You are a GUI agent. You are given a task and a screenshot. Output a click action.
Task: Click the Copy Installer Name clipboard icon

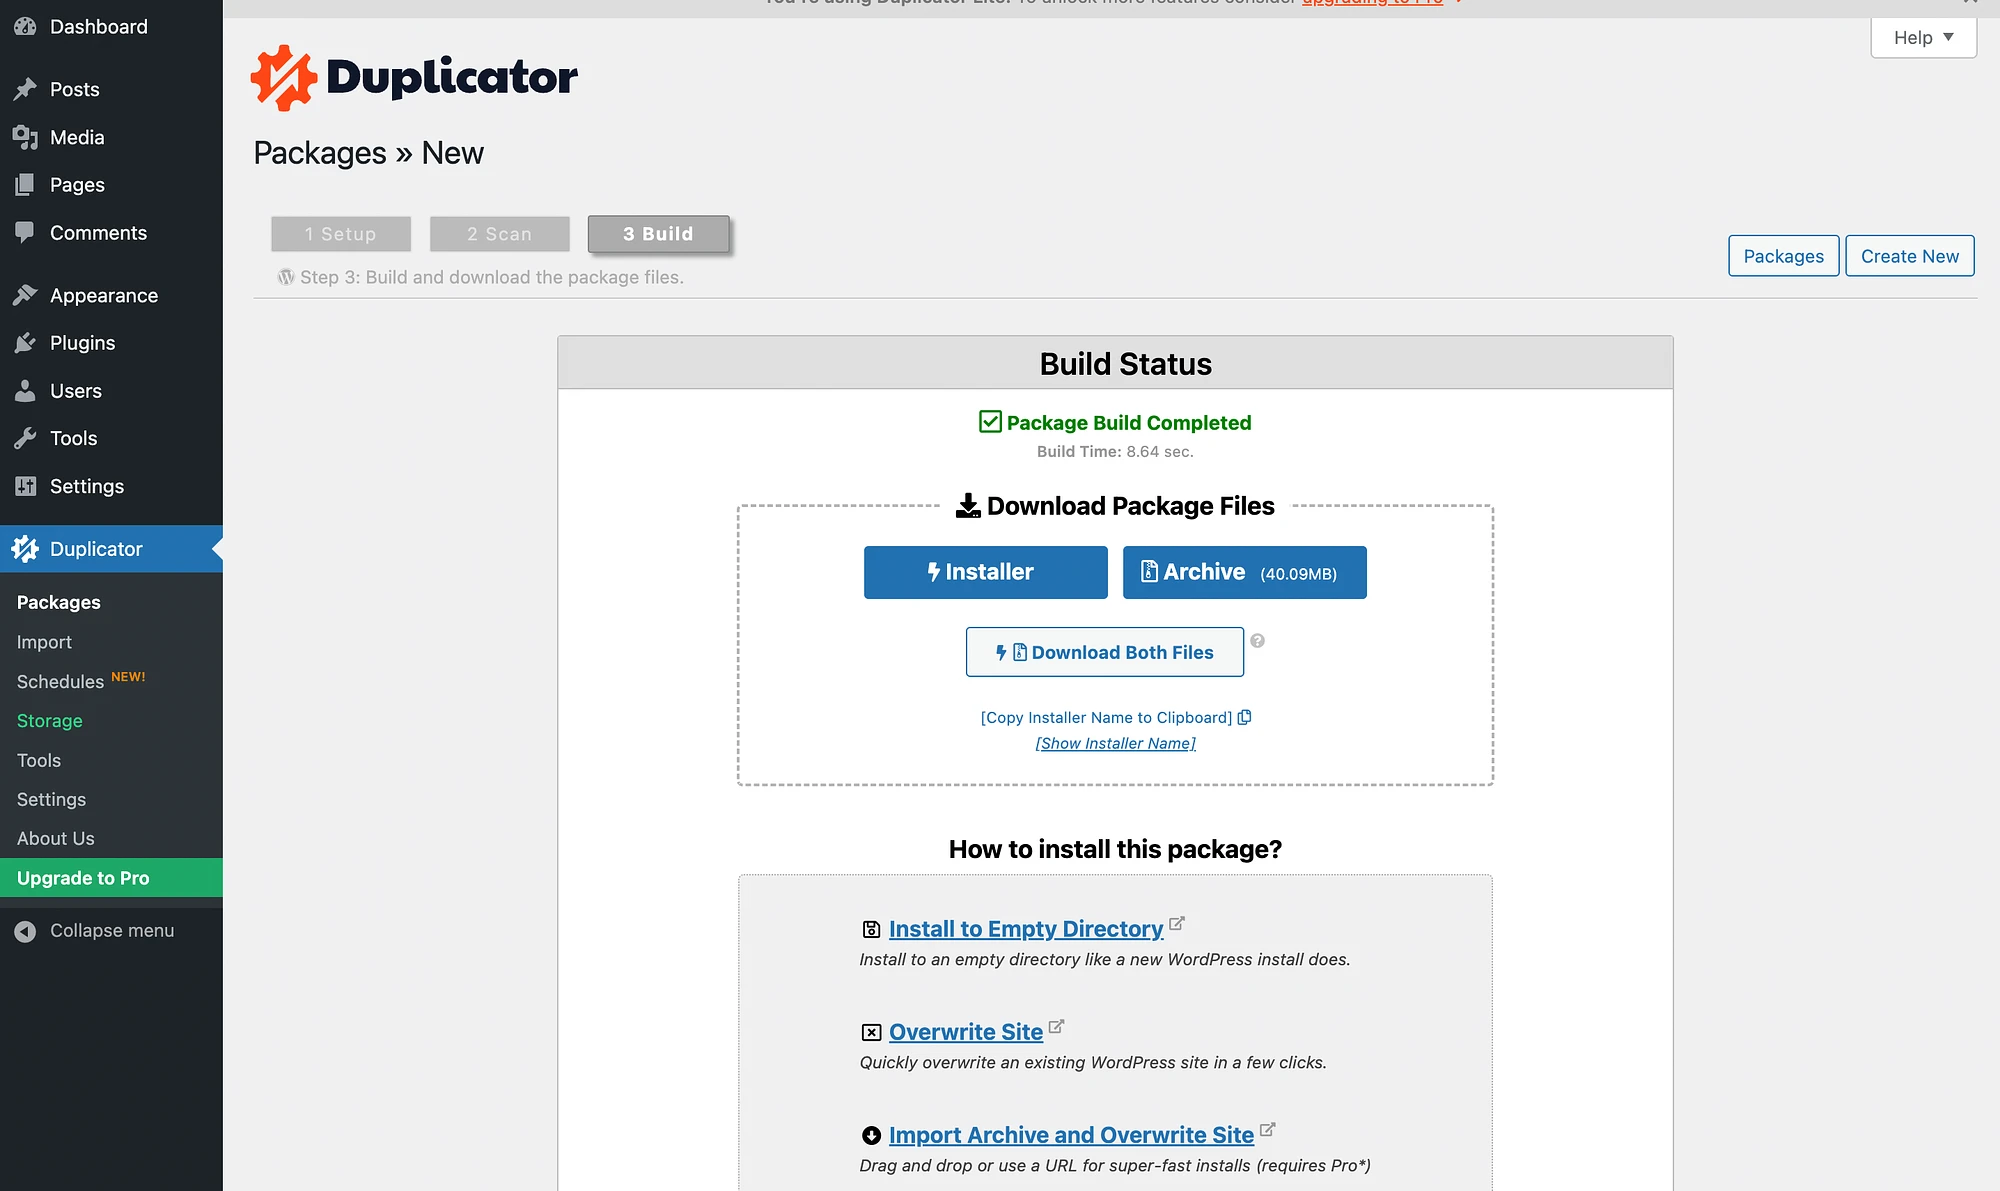click(1243, 716)
